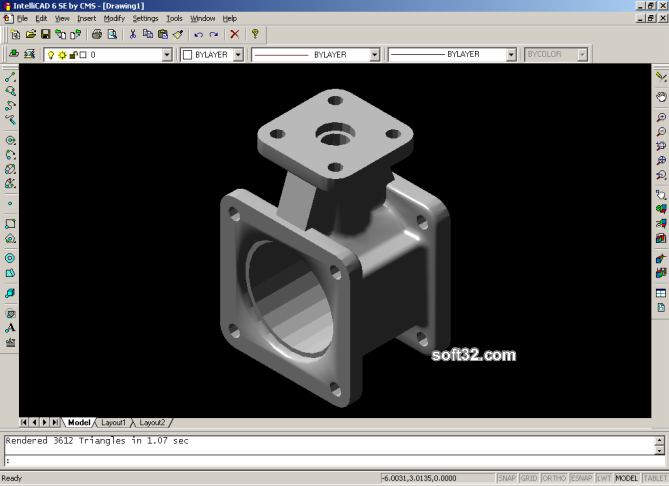The height and width of the screenshot is (486, 669).
Task: Select the Text tool (letter A)
Action: pos(10,328)
